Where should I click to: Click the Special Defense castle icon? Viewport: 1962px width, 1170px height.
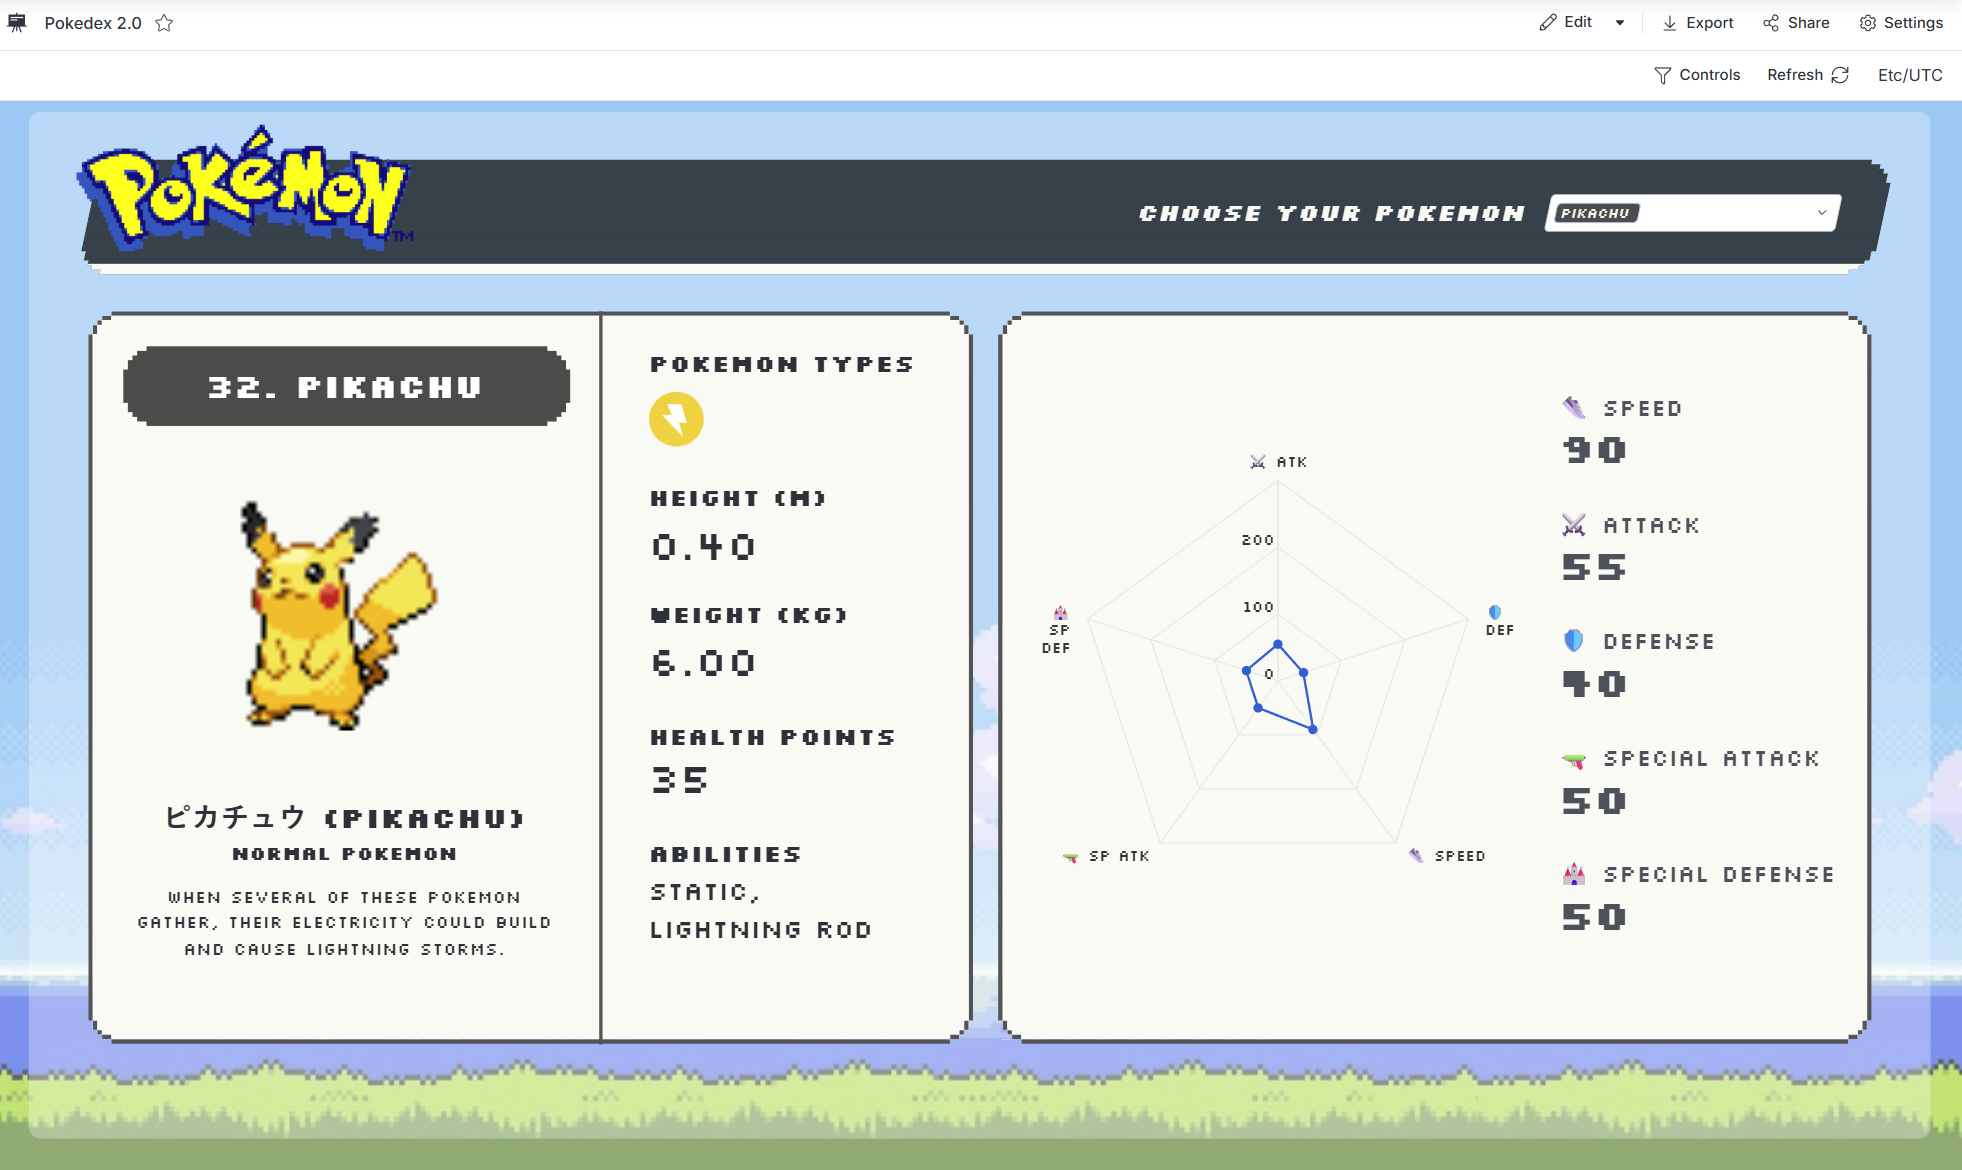click(1574, 875)
